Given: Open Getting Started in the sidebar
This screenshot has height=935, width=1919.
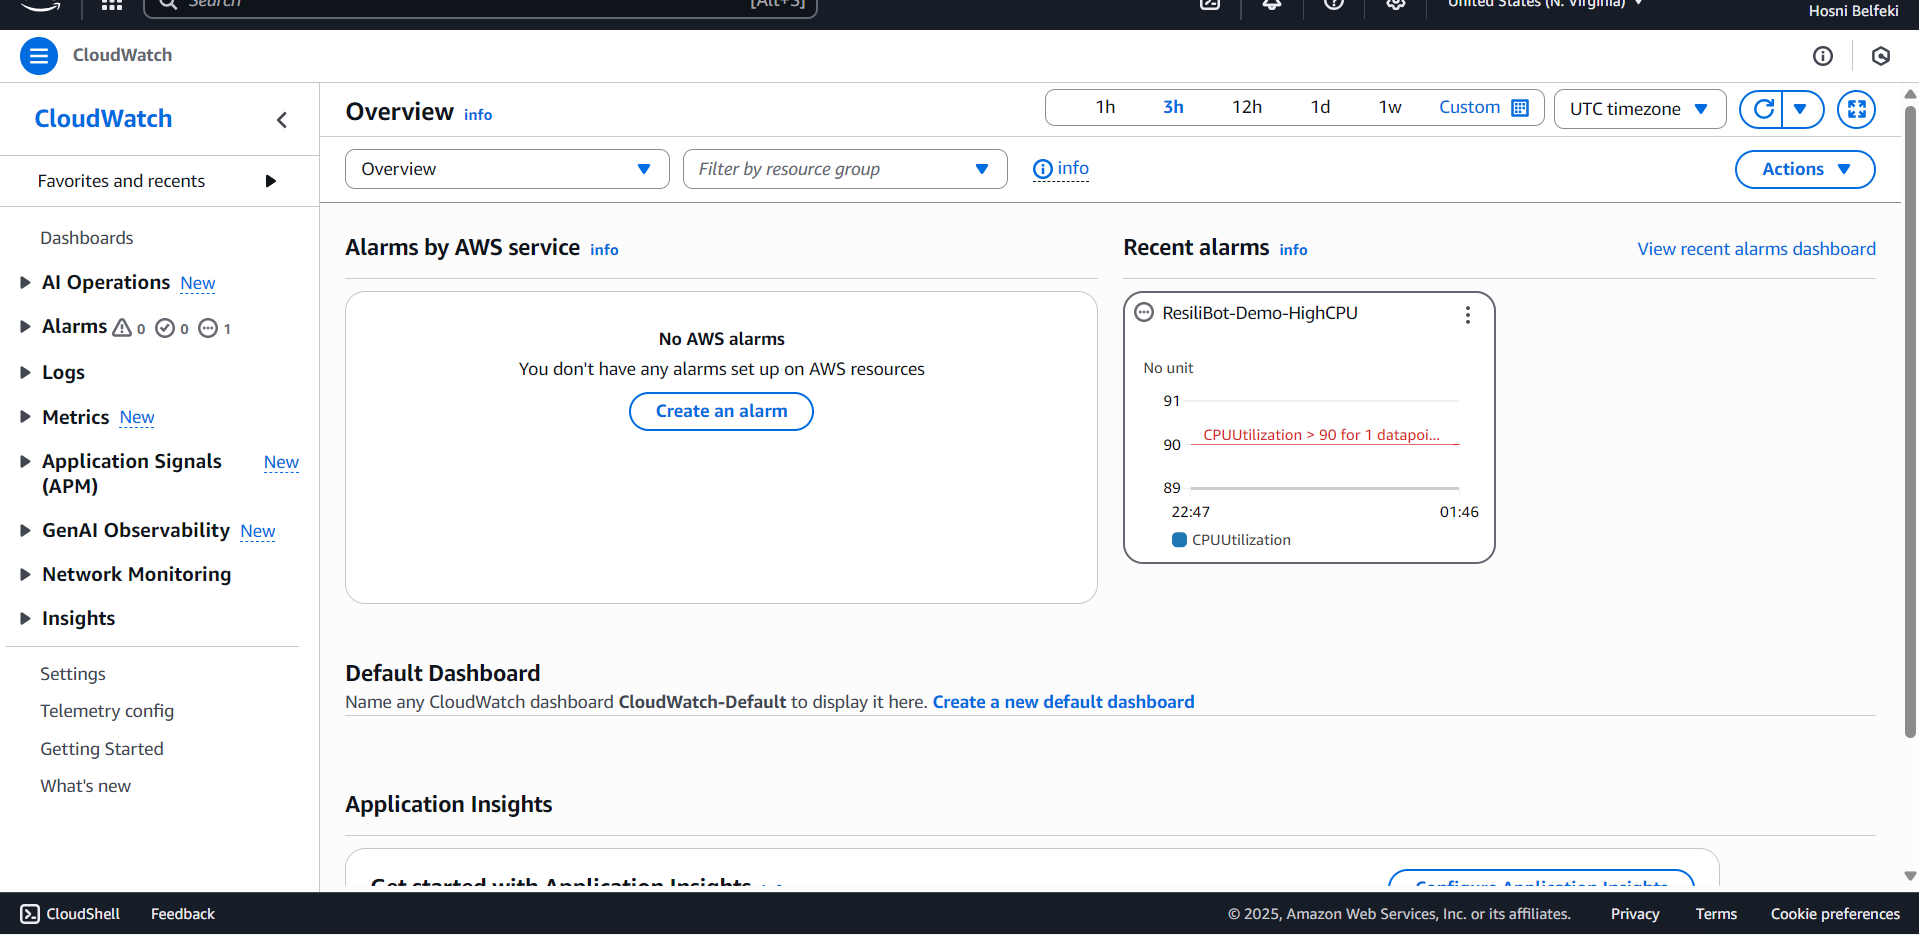Looking at the screenshot, I should (x=102, y=749).
